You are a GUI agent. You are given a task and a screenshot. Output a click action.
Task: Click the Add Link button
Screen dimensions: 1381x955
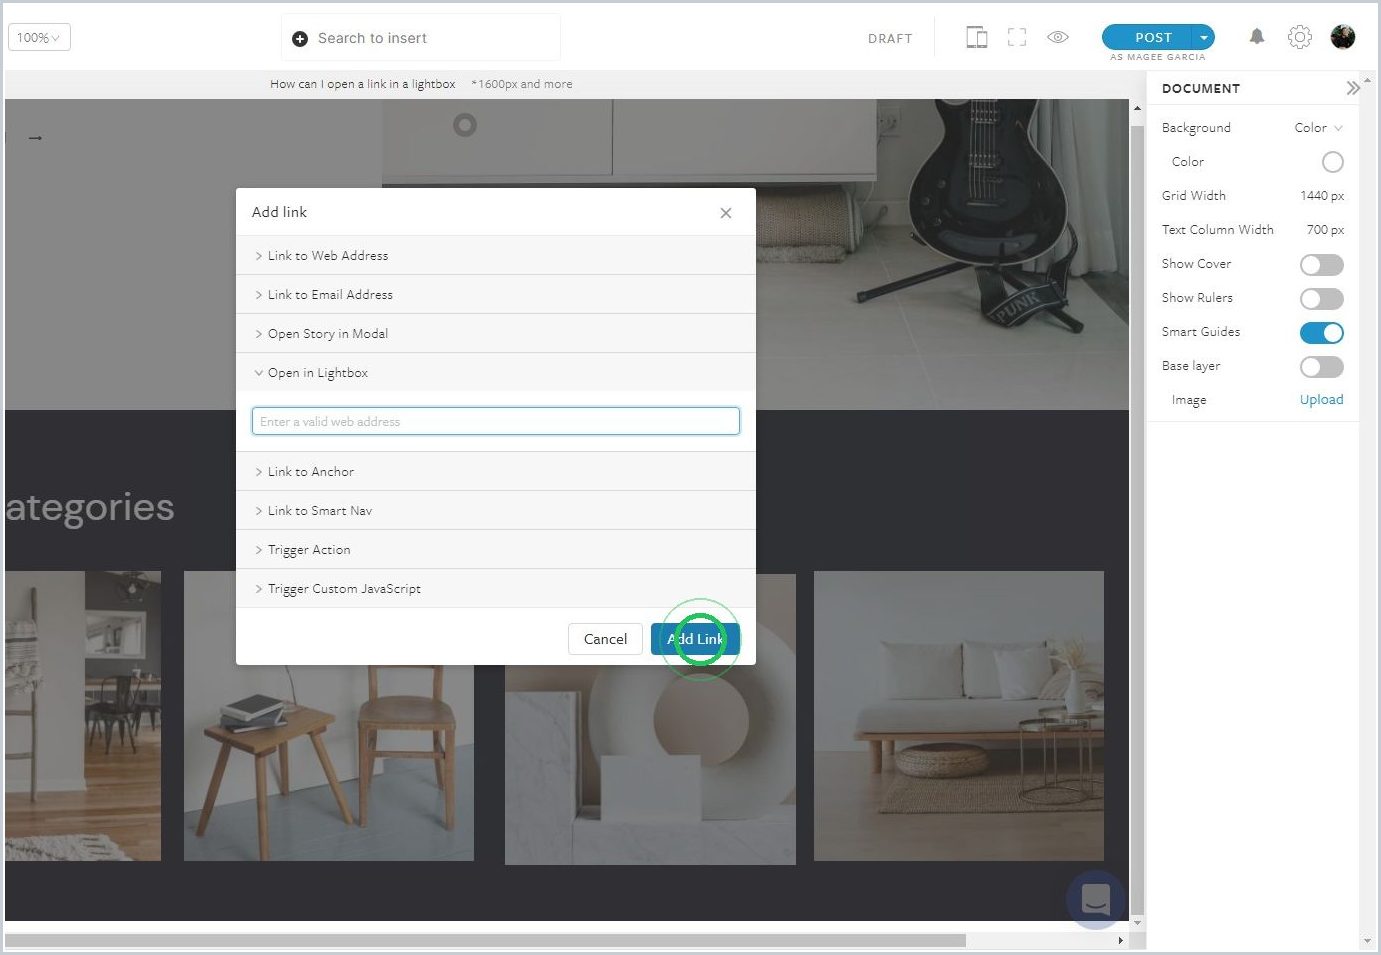coord(695,639)
